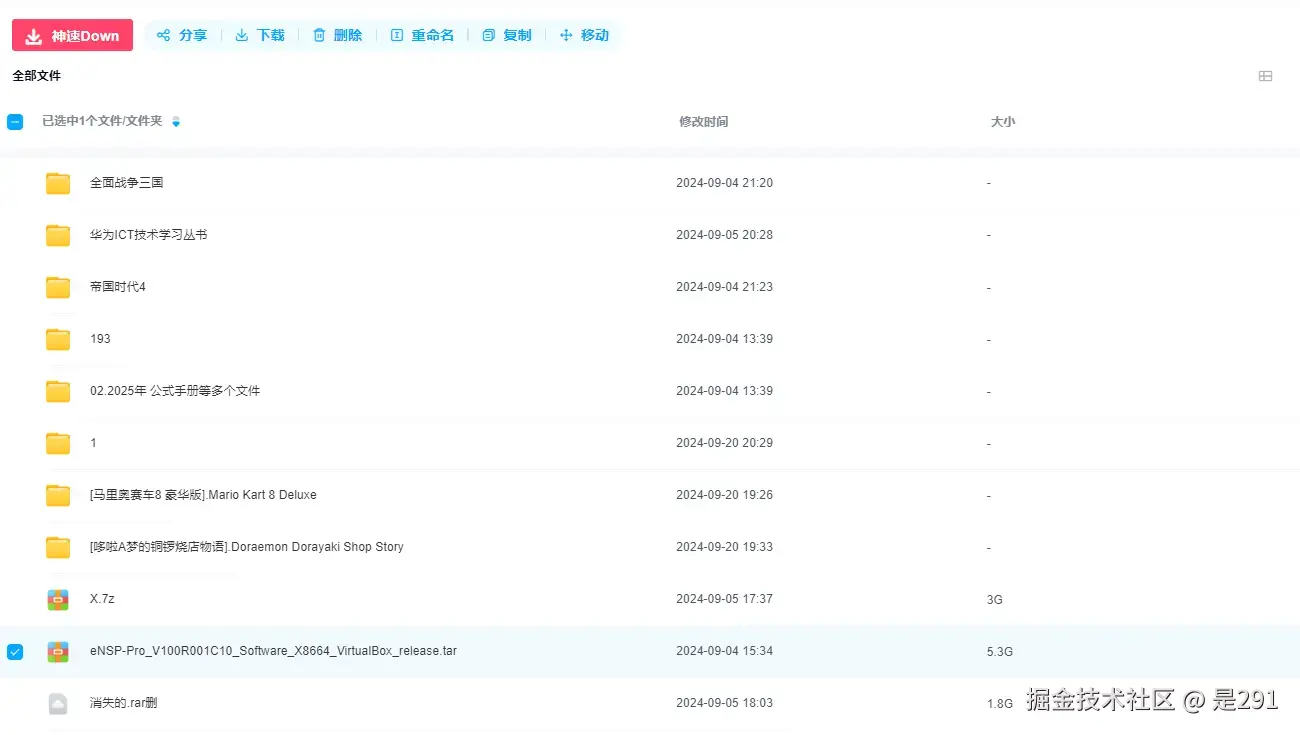Click the 3G size of X.7z
The image size is (1300, 735).
coord(994,600)
